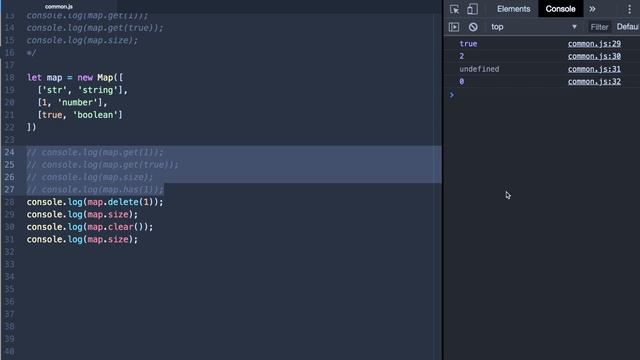Screen dimensions: 640x360
Task: Open the DevTools three-dot menu
Action: (x=629, y=9)
